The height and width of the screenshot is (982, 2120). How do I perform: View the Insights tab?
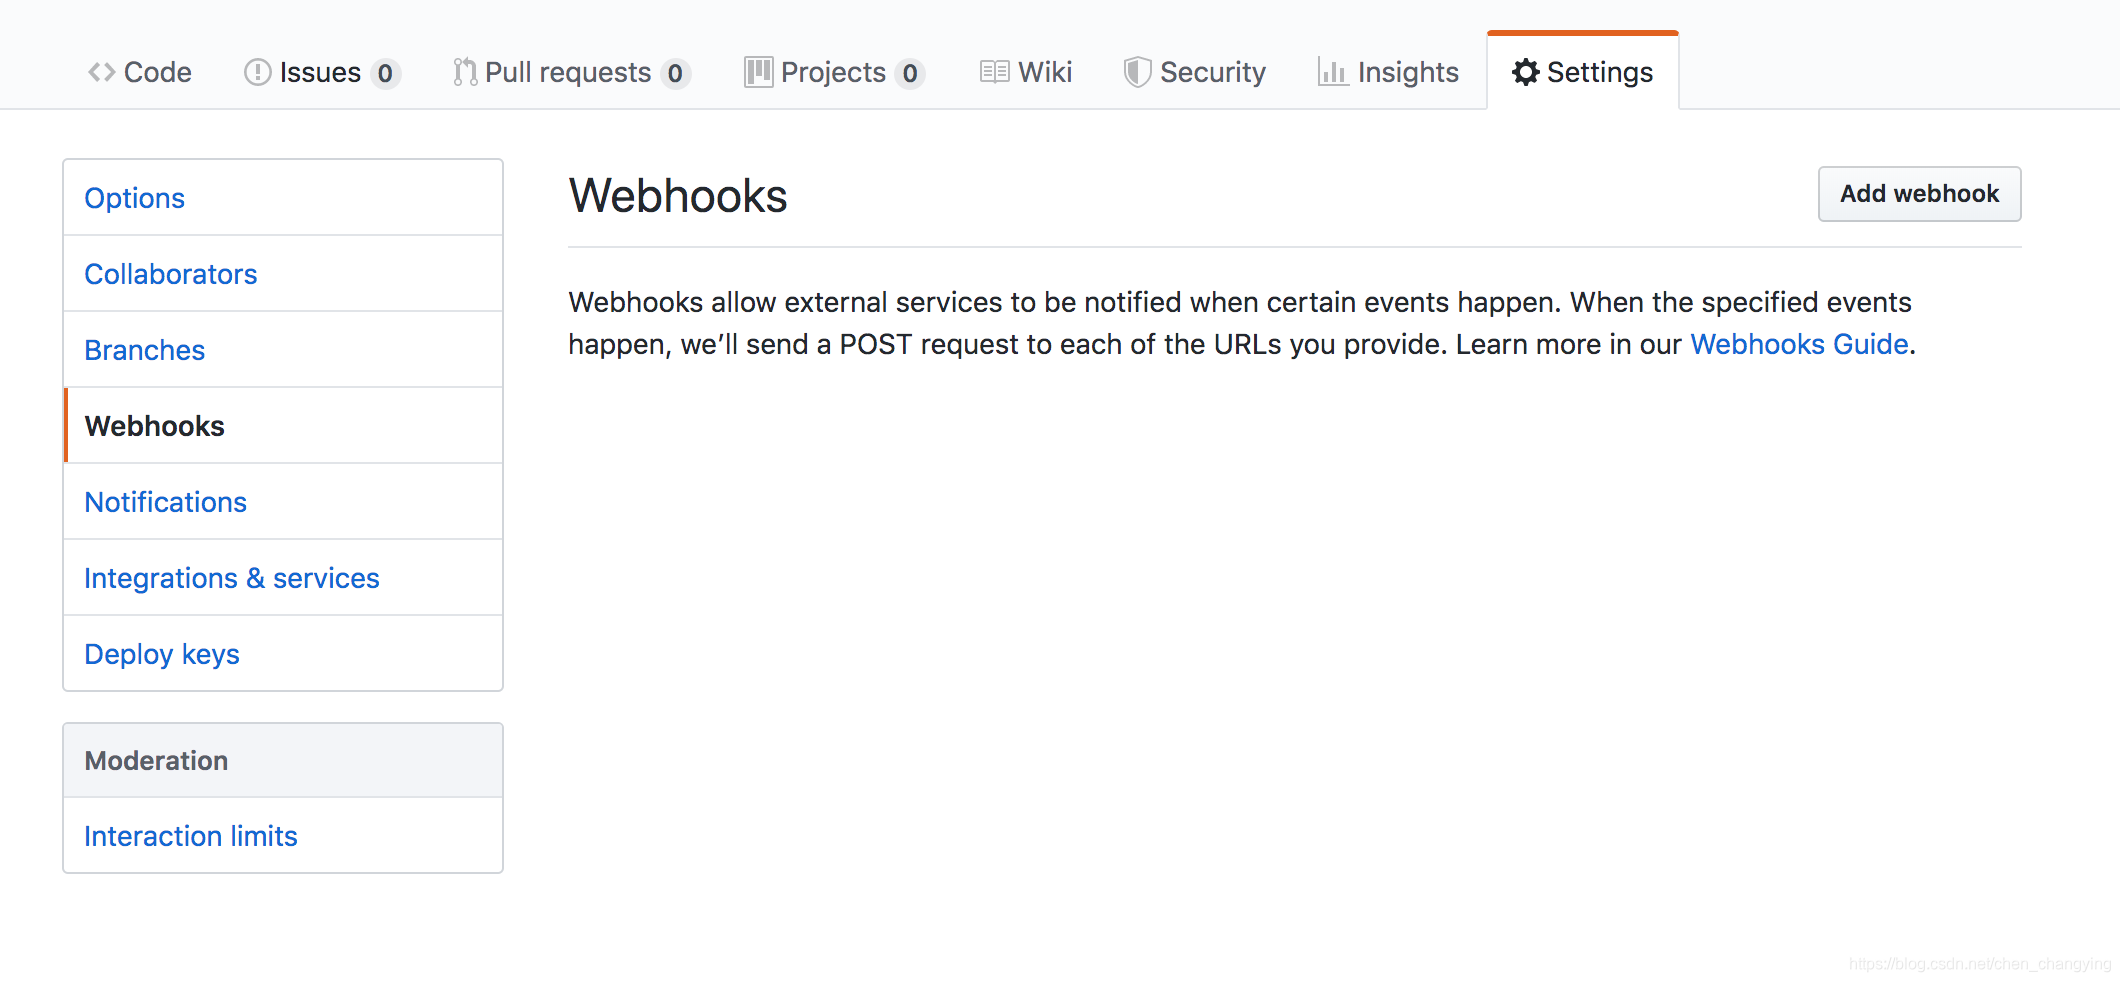pyautogui.click(x=1388, y=72)
